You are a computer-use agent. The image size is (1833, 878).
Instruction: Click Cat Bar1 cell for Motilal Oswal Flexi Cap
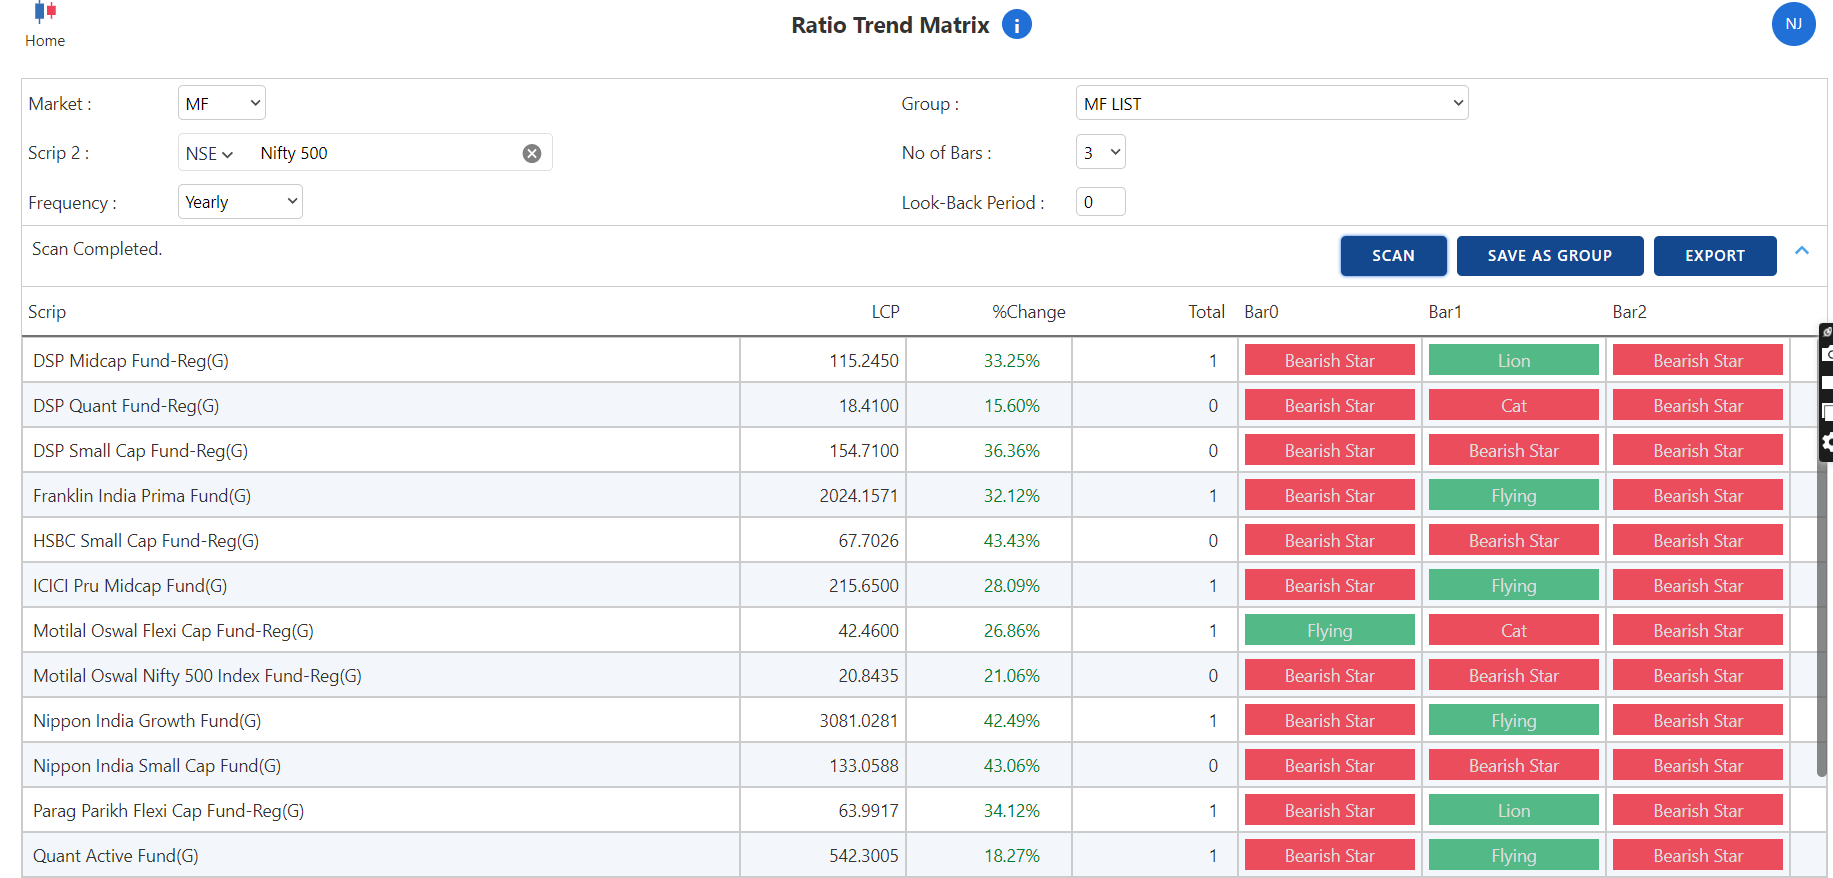[1514, 630]
